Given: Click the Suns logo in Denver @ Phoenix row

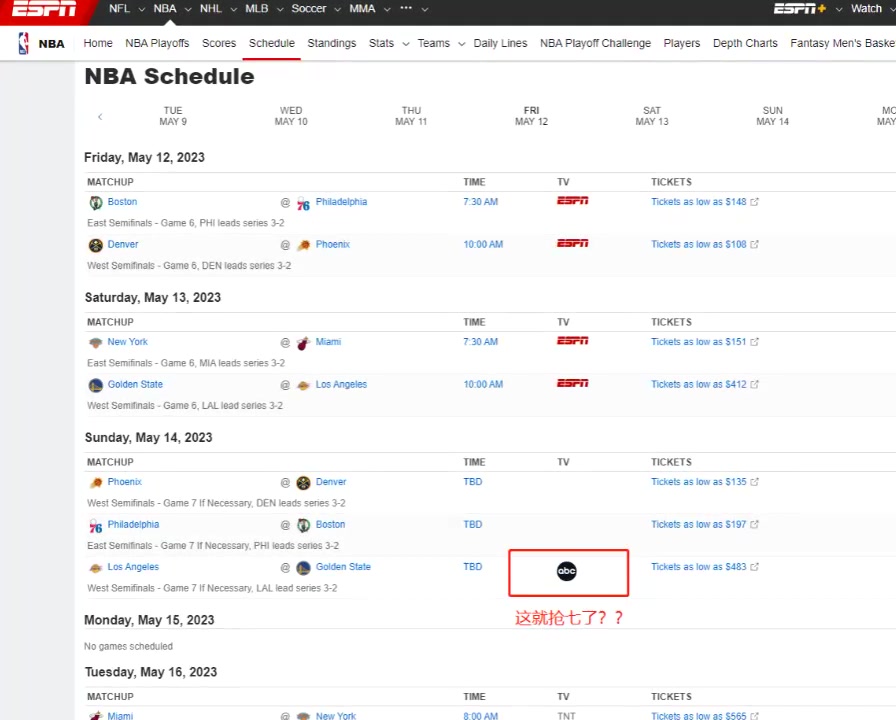Looking at the screenshot, I should pos(303,245).
